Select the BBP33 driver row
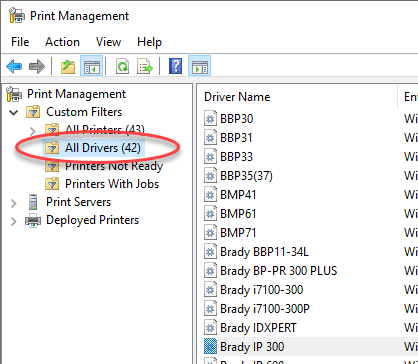The image size is (418, 364). click(237, 157)
